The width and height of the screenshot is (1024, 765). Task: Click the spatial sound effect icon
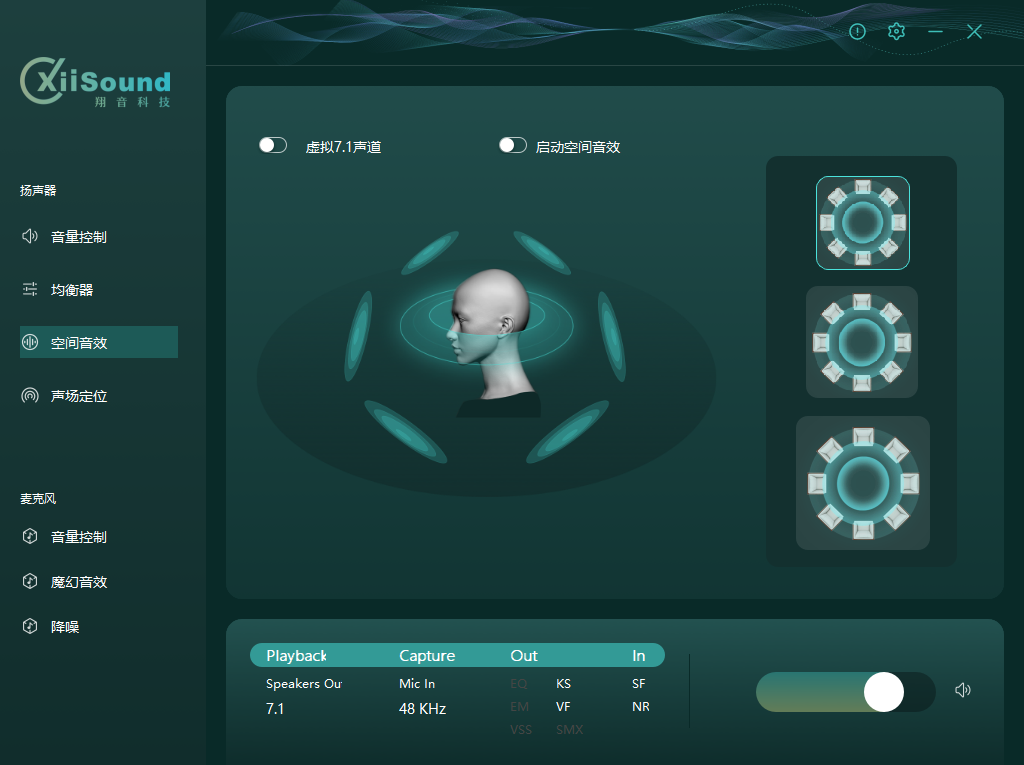pos(30,343)
